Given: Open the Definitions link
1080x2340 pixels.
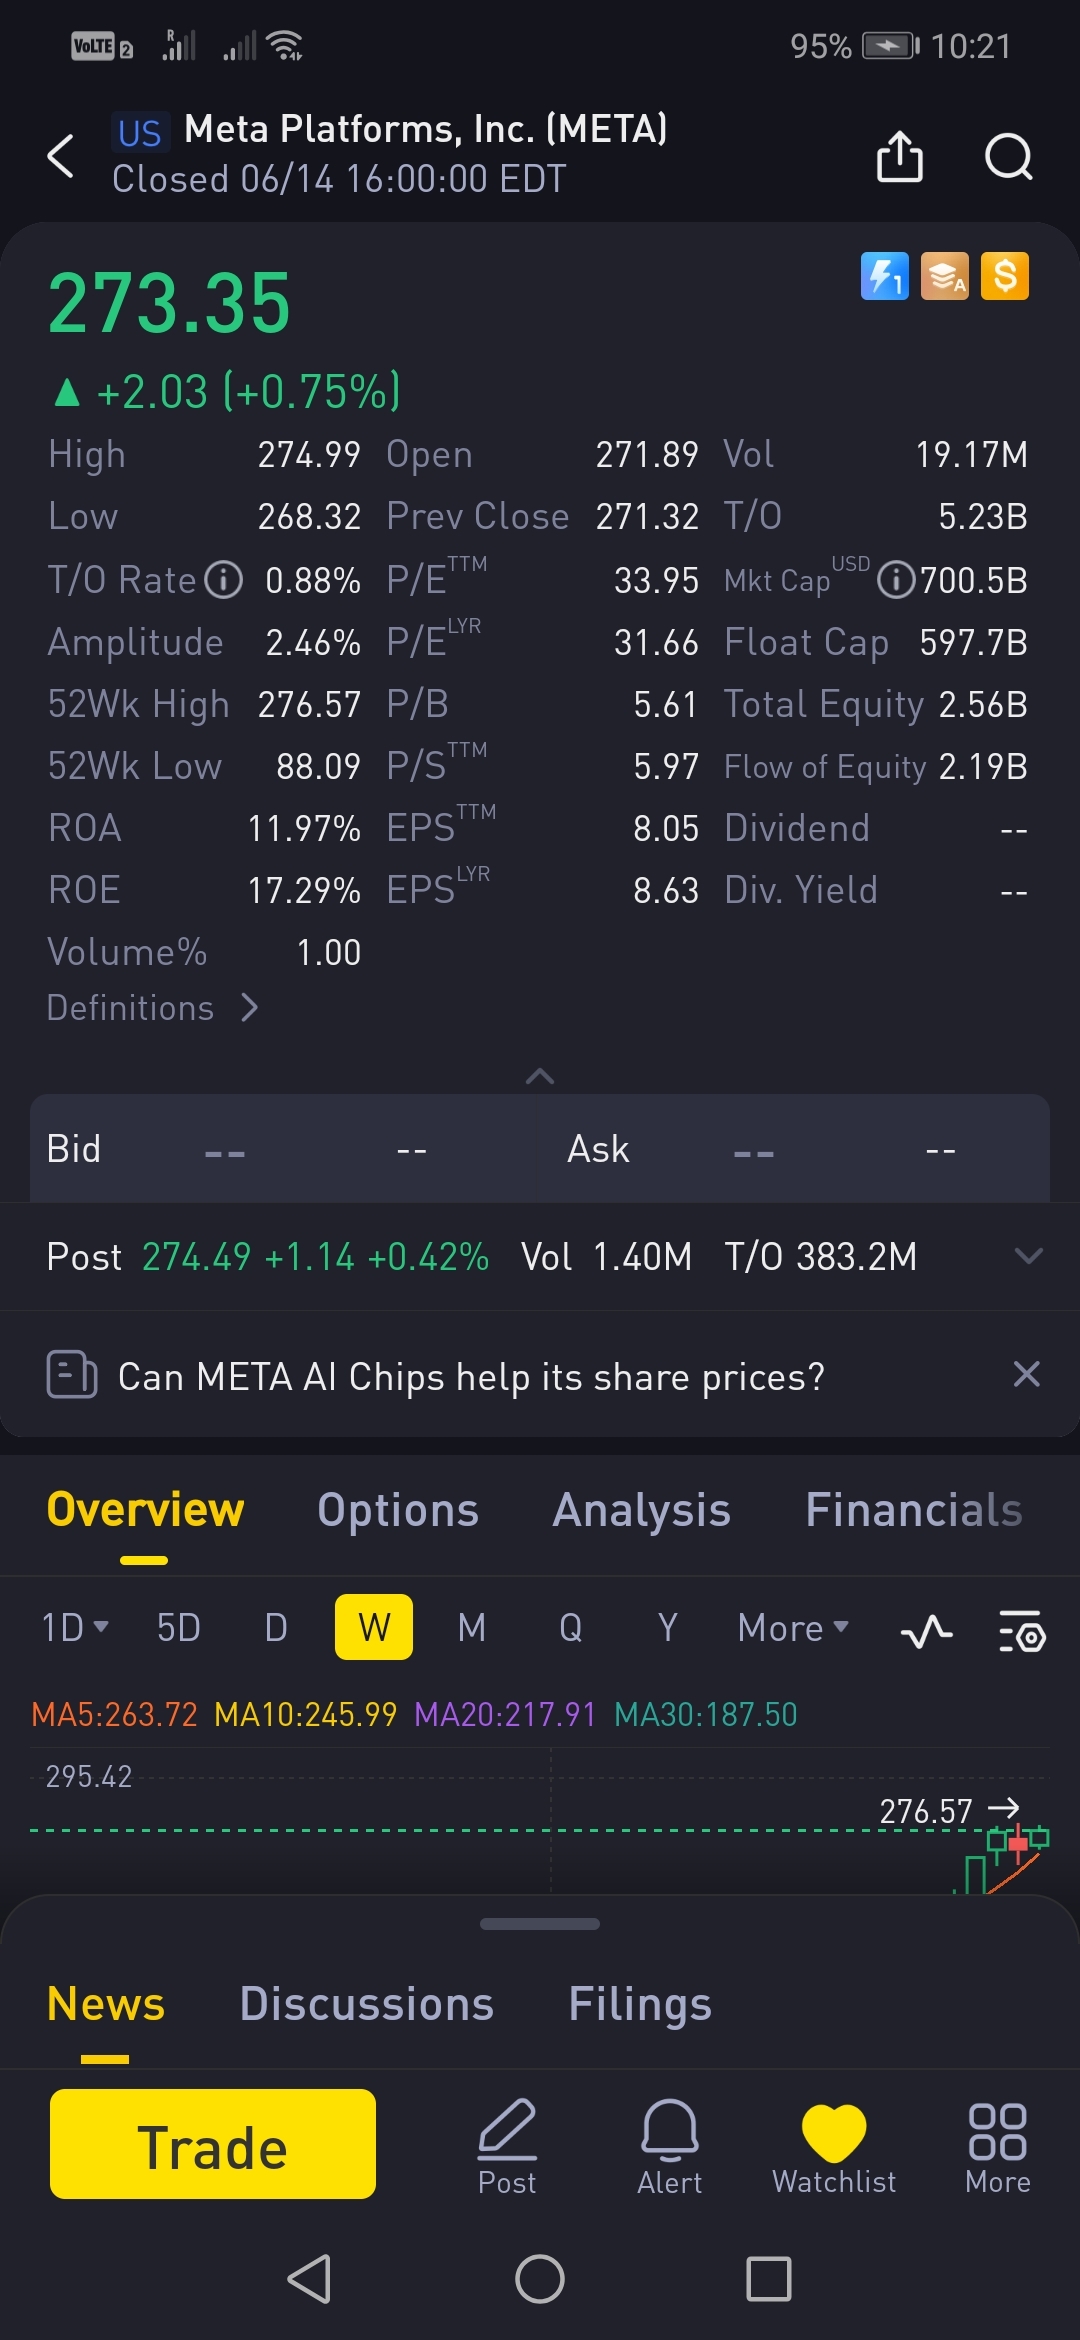Looking at the screenshot, I should [x=152, y=1008].
